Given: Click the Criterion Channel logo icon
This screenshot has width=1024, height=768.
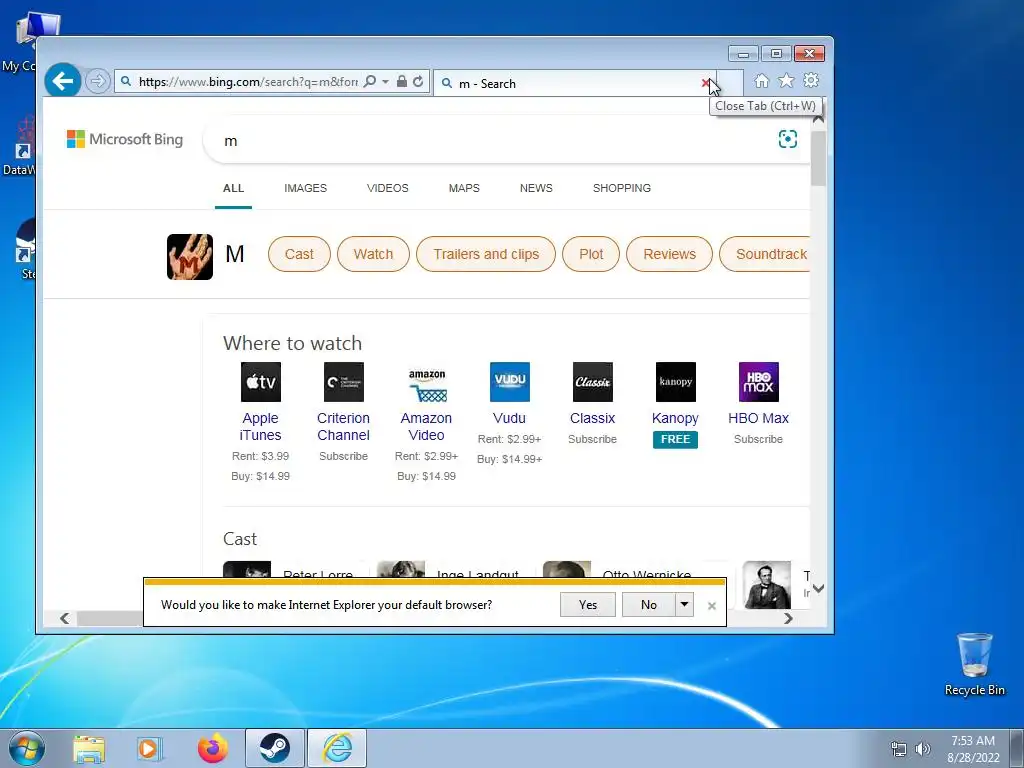Looking at the screenshot, I should click(x=344, y=382).
